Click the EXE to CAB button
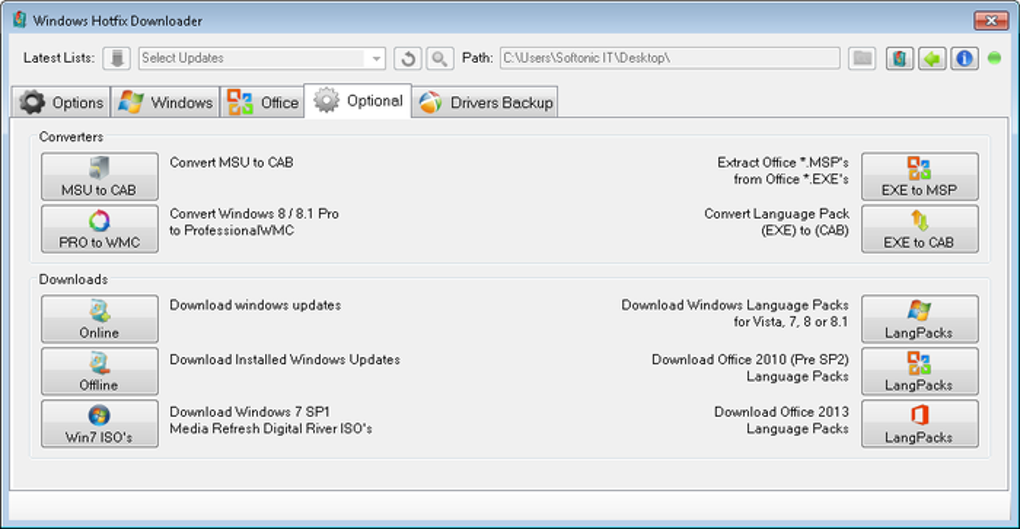 coord(920,229)
